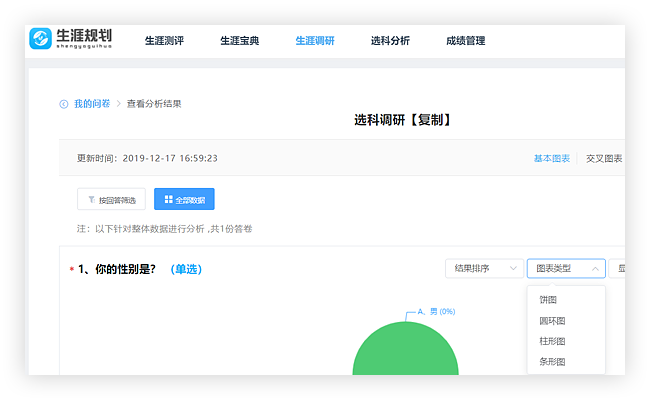Click the grid icon on 全部数据
Image resolution: width=650 pixels, height=400 pixels.
pos(168,200)
